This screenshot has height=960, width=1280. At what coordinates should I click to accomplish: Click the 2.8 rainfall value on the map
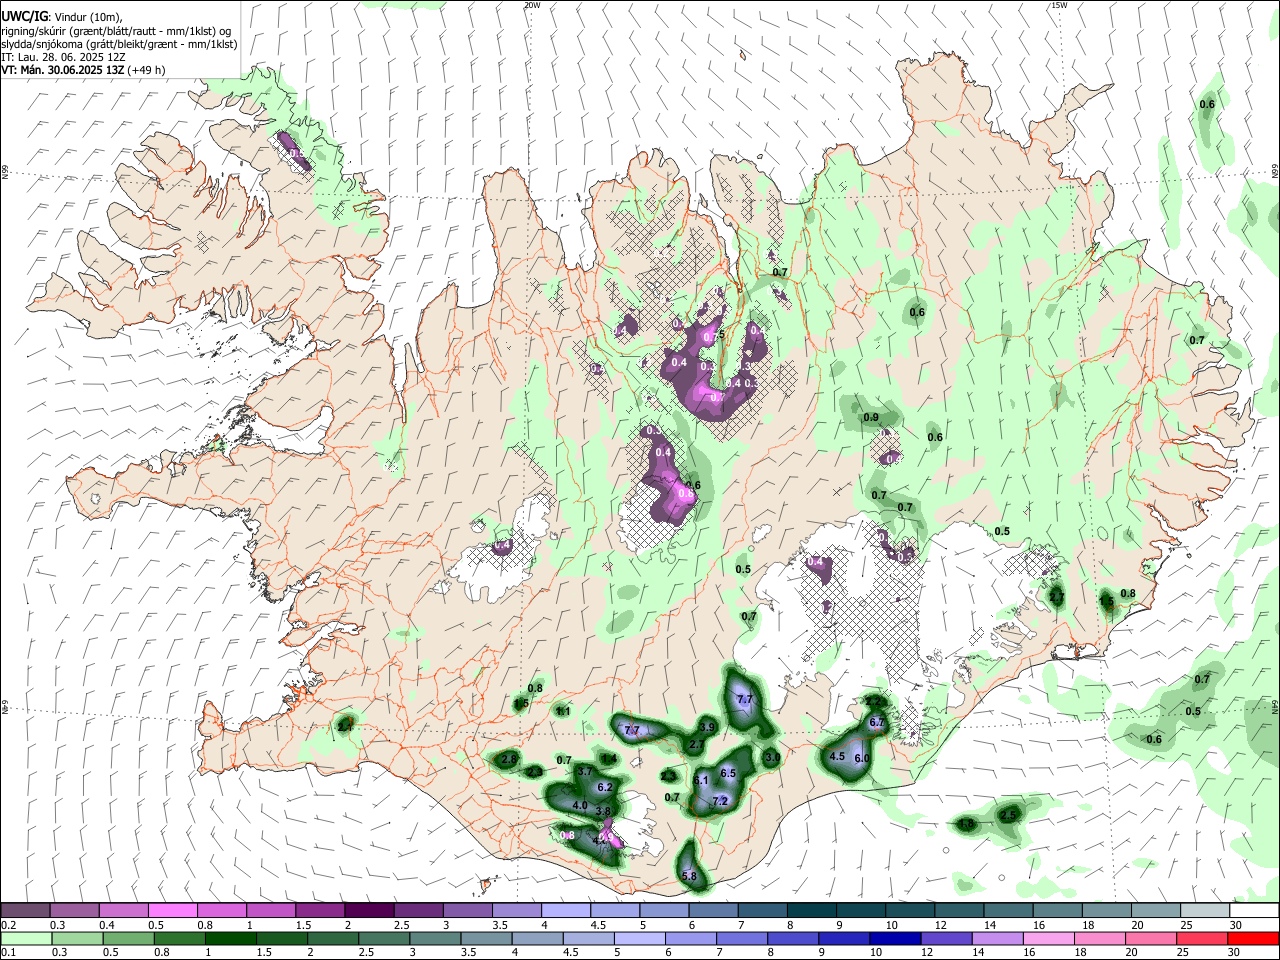coord(509,760)
